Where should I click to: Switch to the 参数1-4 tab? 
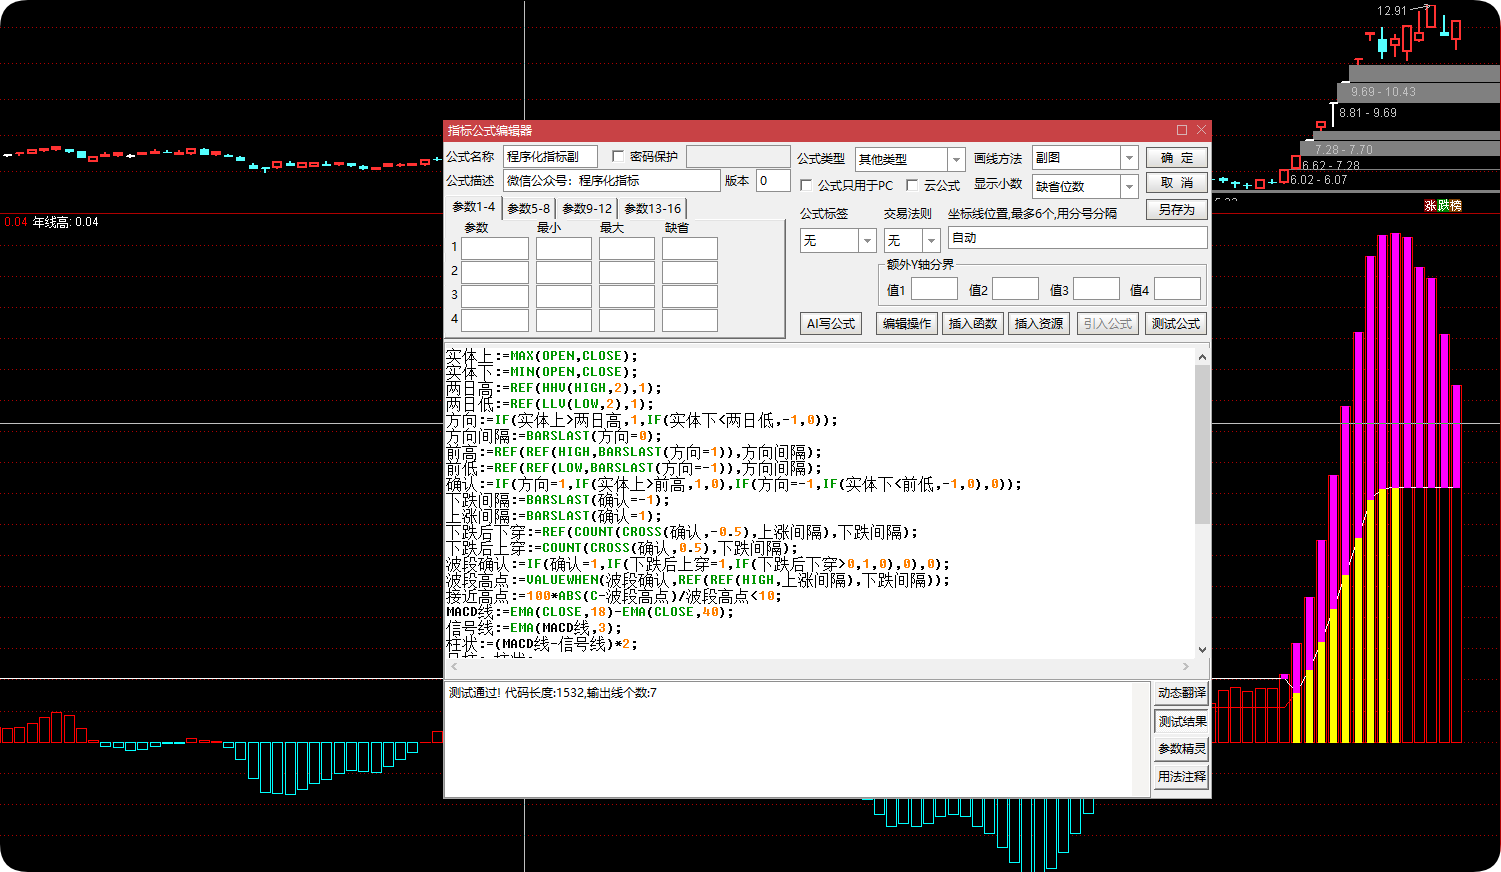click(x=474, y=207)
